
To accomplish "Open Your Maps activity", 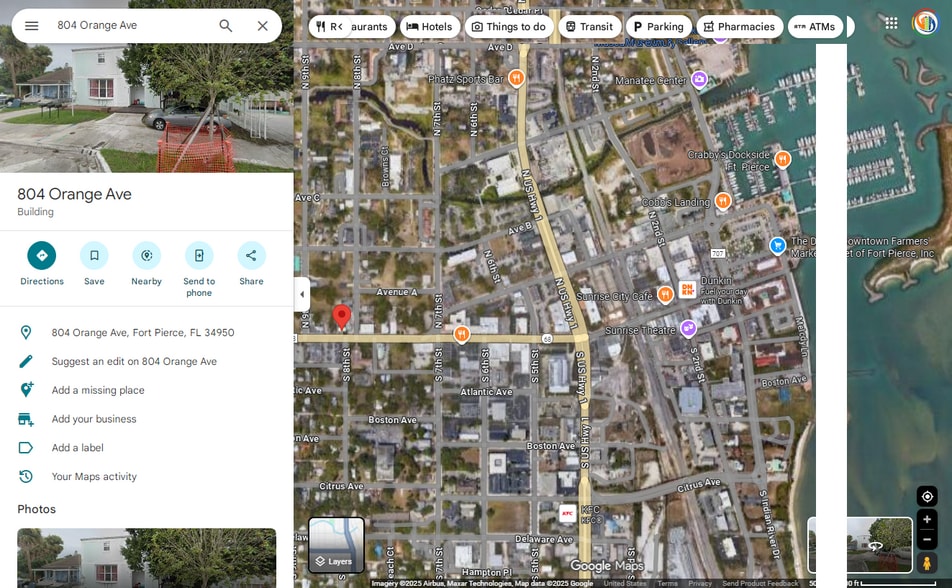I will click(94, 477).
